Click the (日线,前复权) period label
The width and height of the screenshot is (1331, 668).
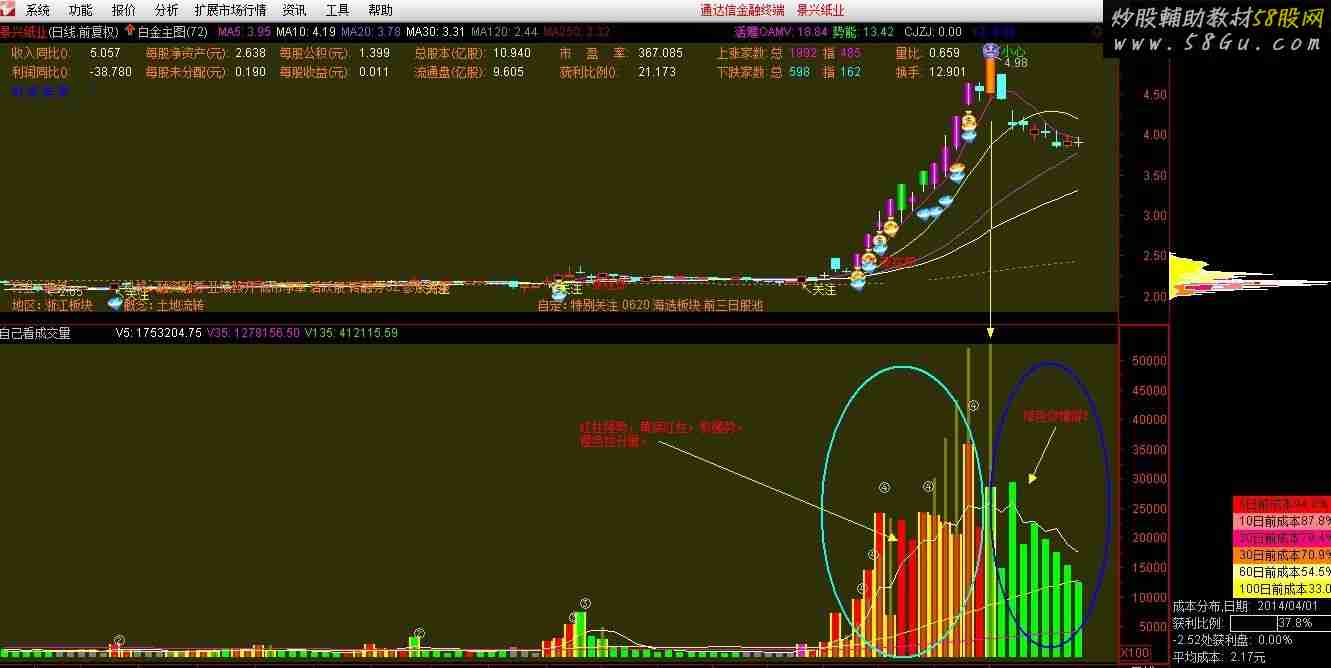[84, 32]
